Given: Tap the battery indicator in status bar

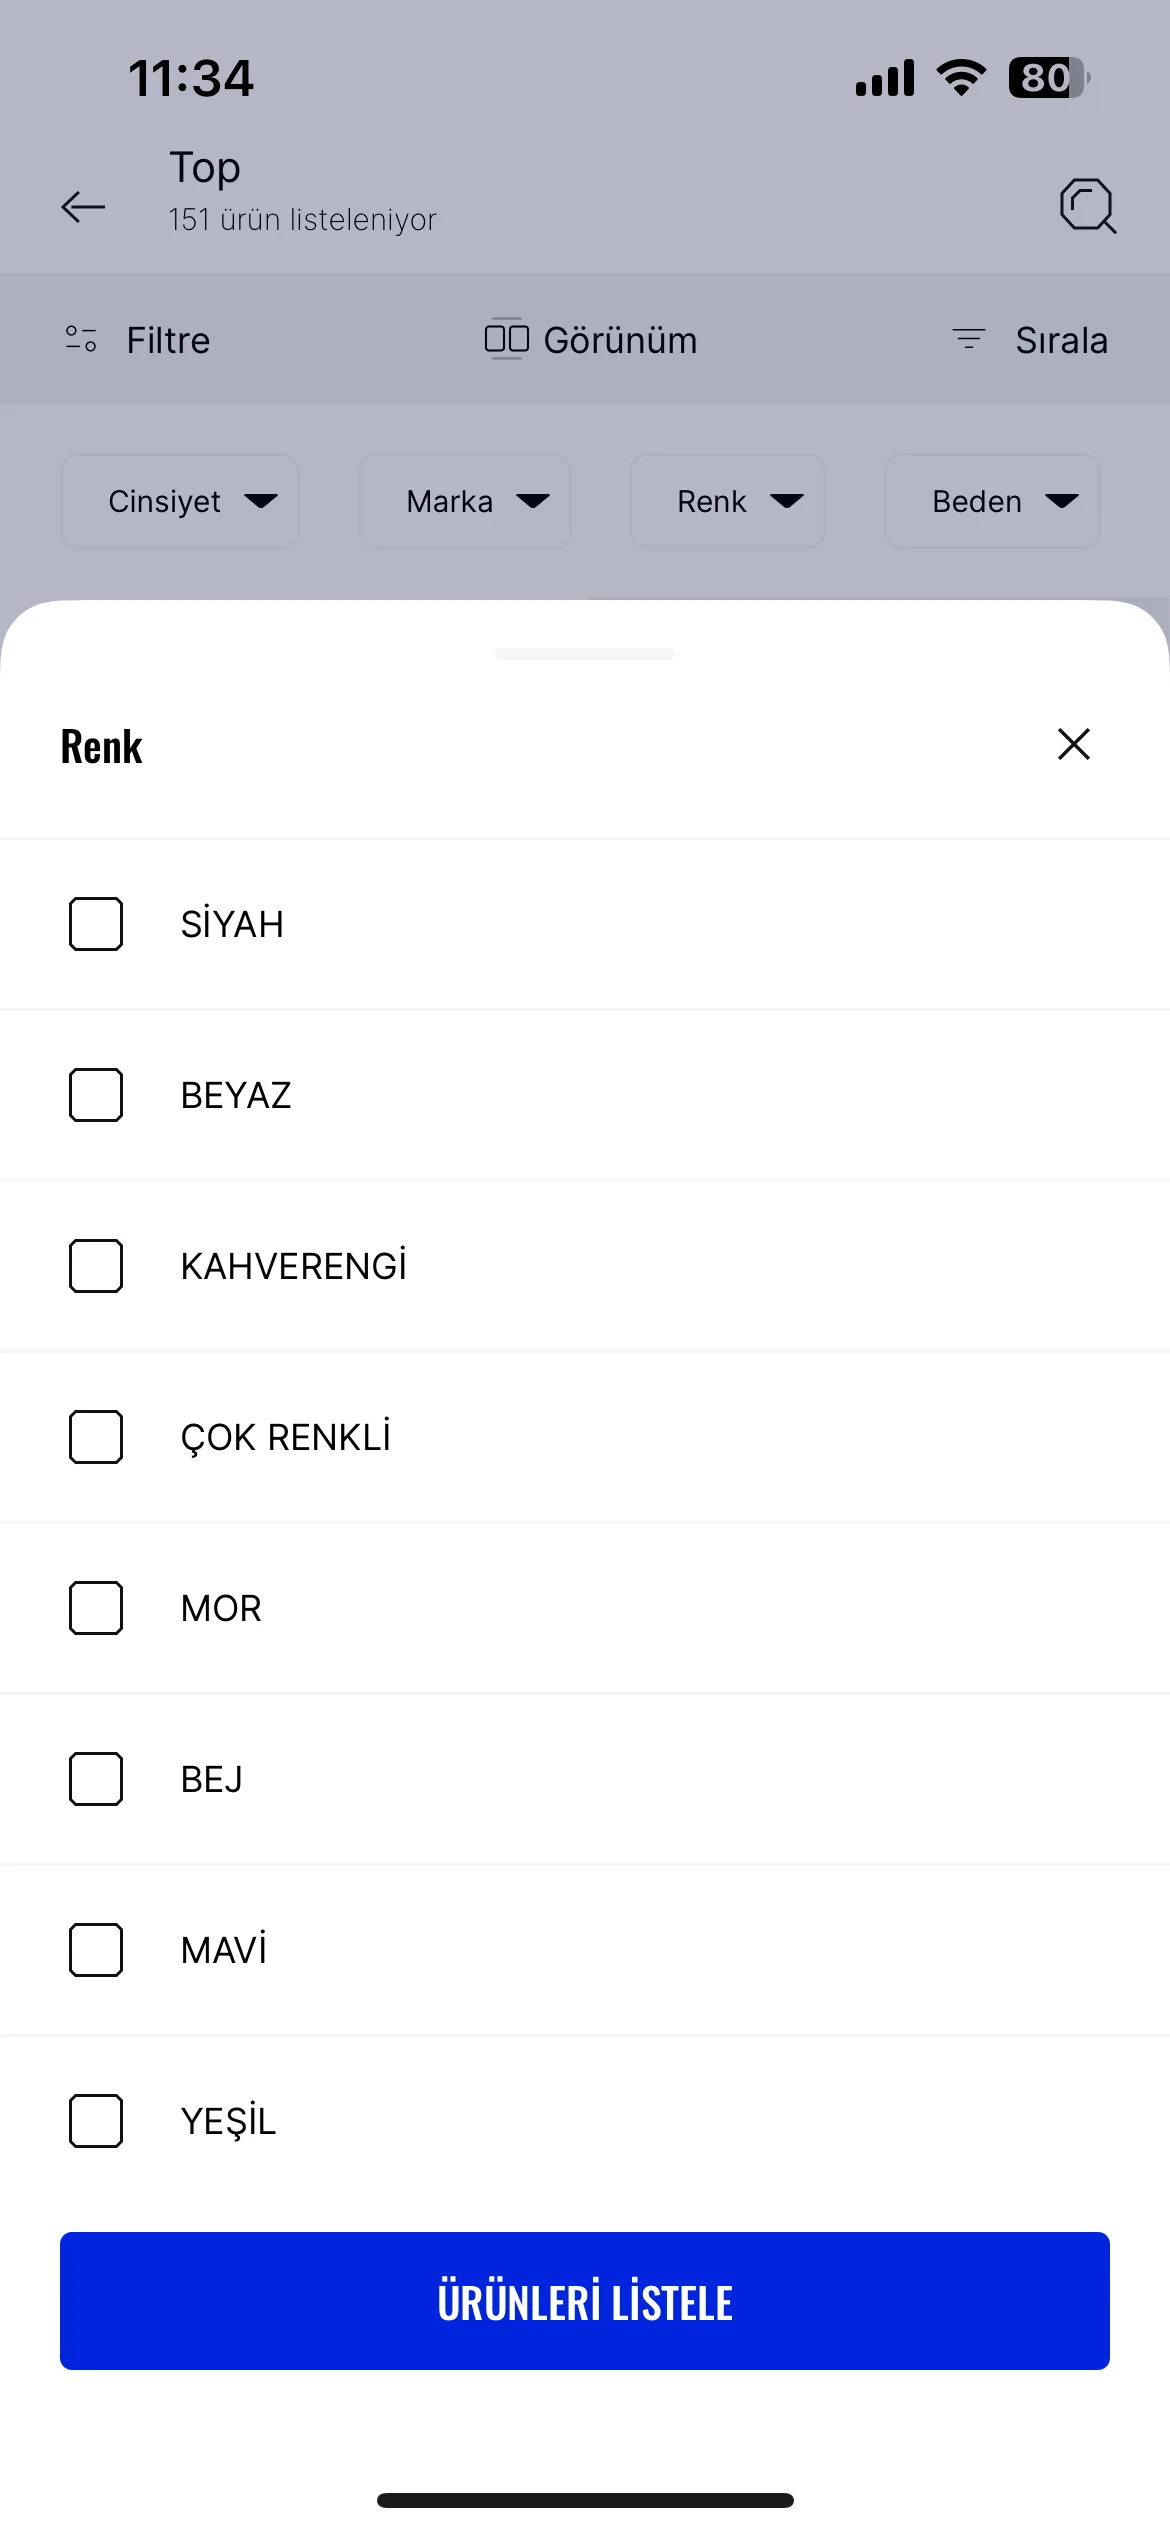Looking at the screenshot, I should [1049, 78].
